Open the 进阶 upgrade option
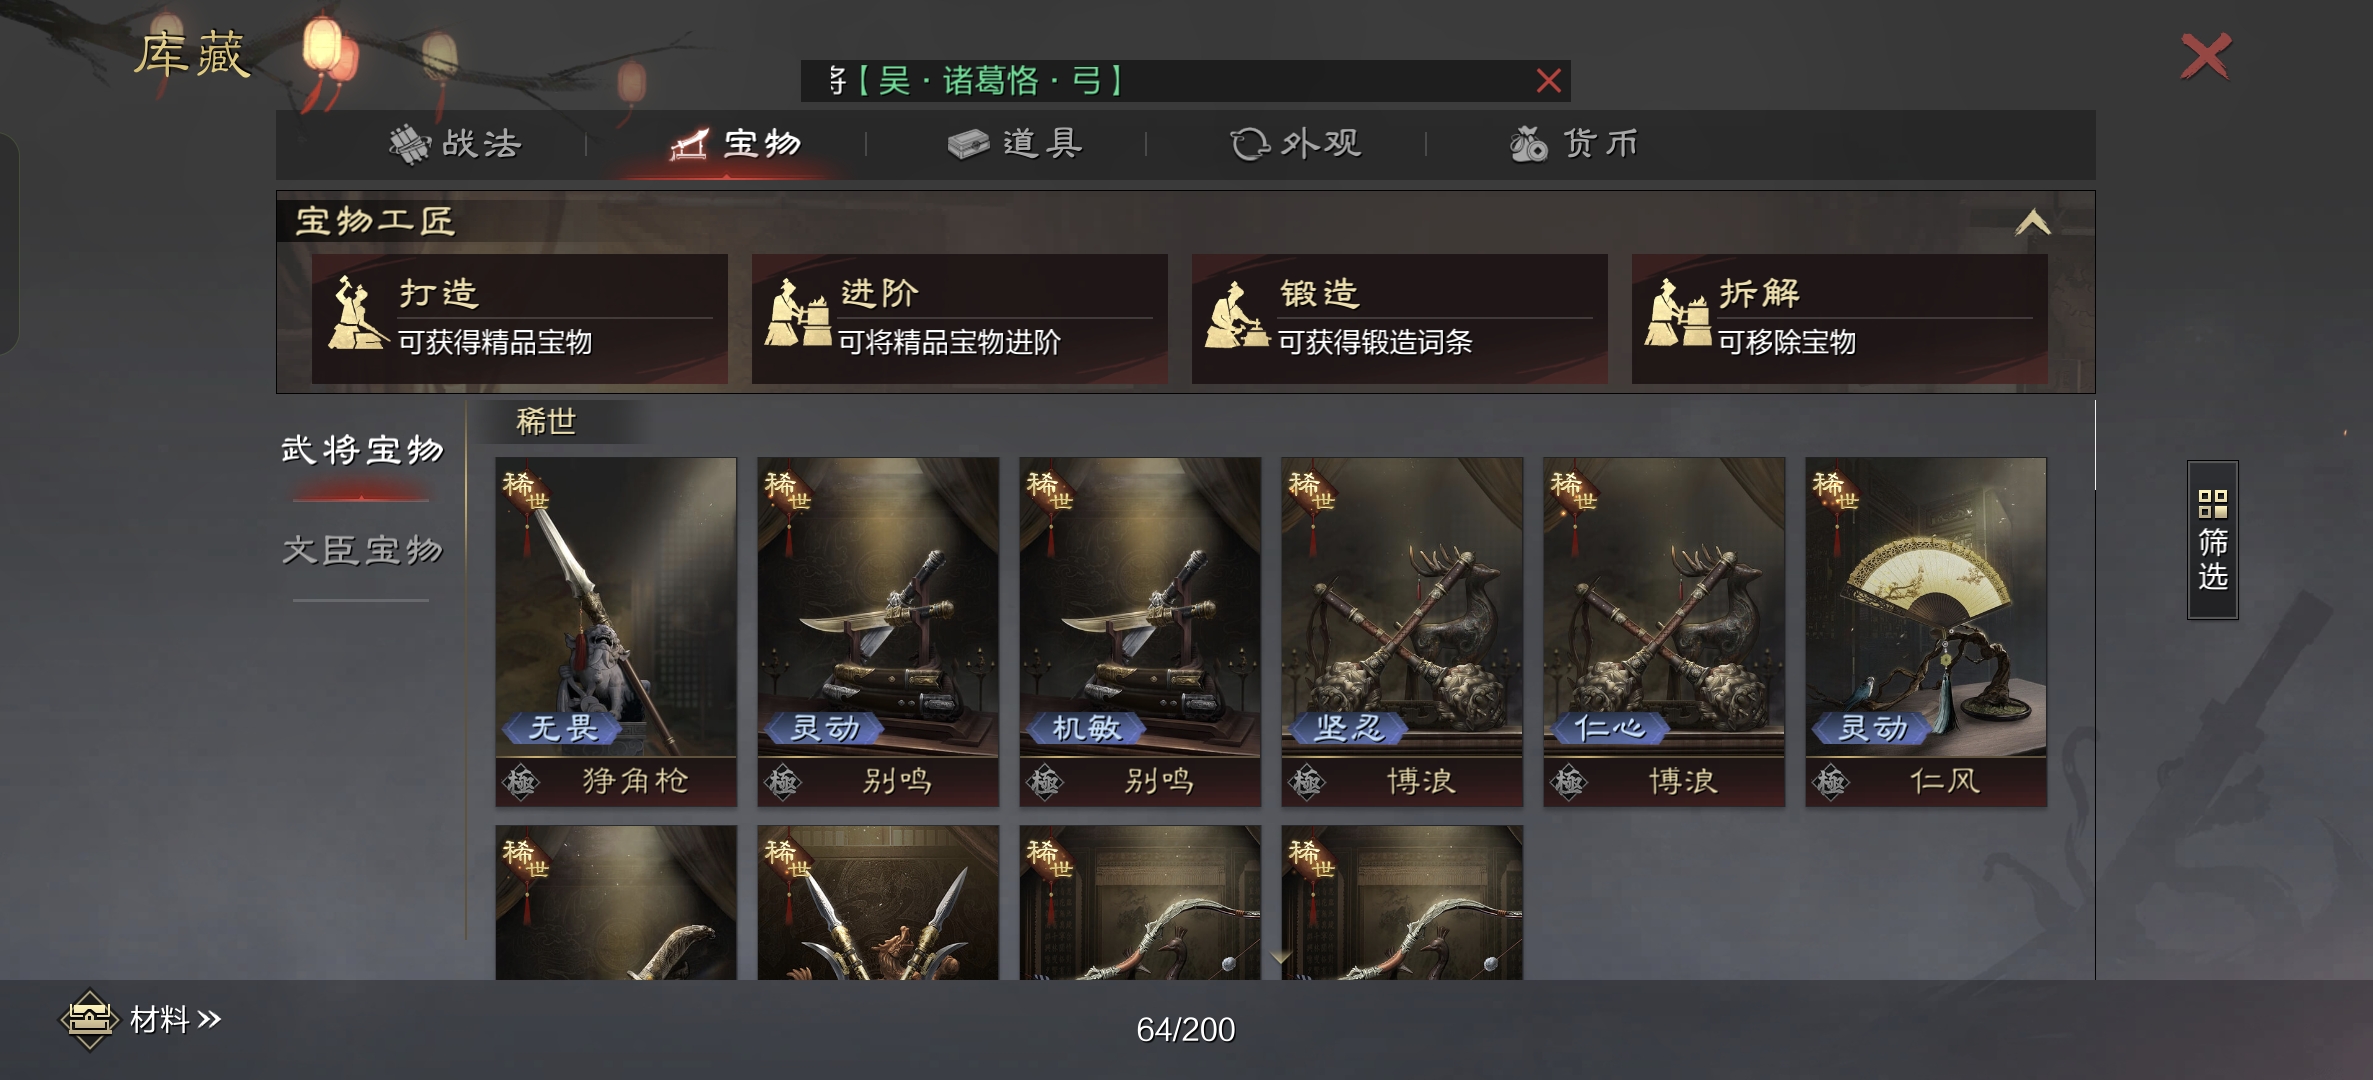 point(959,318)
